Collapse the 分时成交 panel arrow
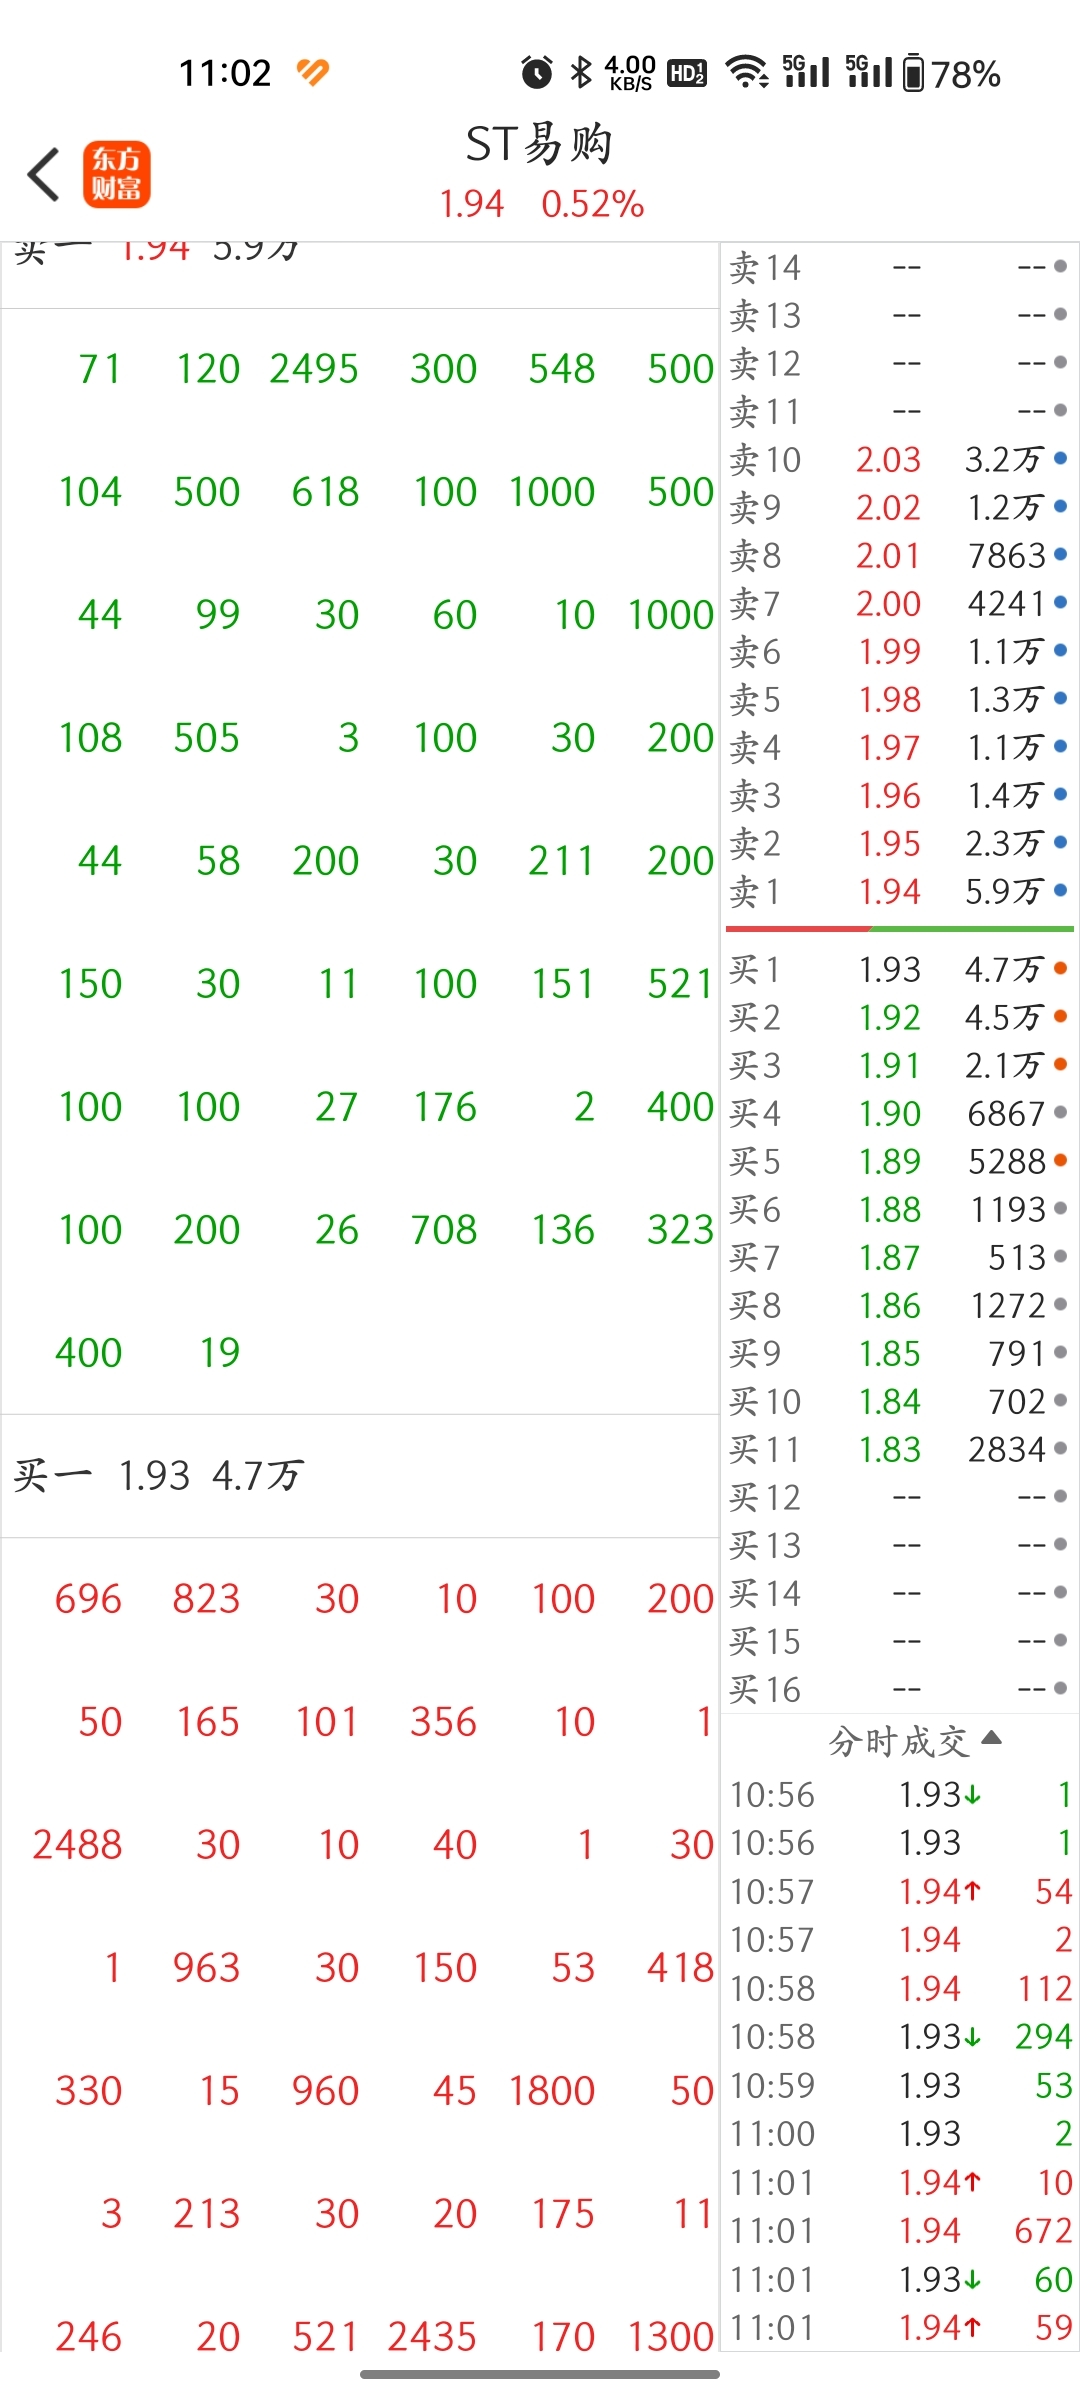1080x2400 pixels. (x=991, y=1738)
